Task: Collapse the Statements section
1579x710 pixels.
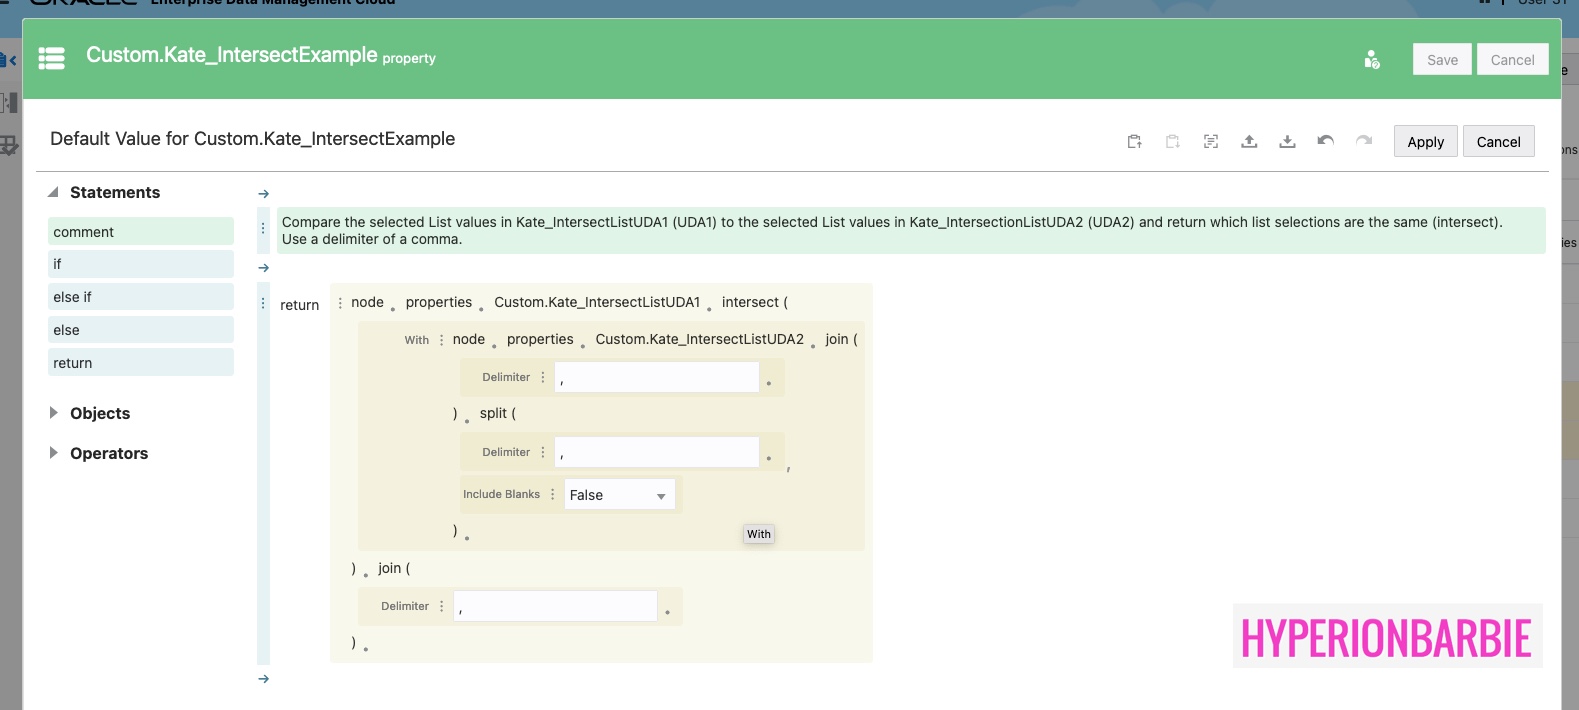Action: (54, 192)
